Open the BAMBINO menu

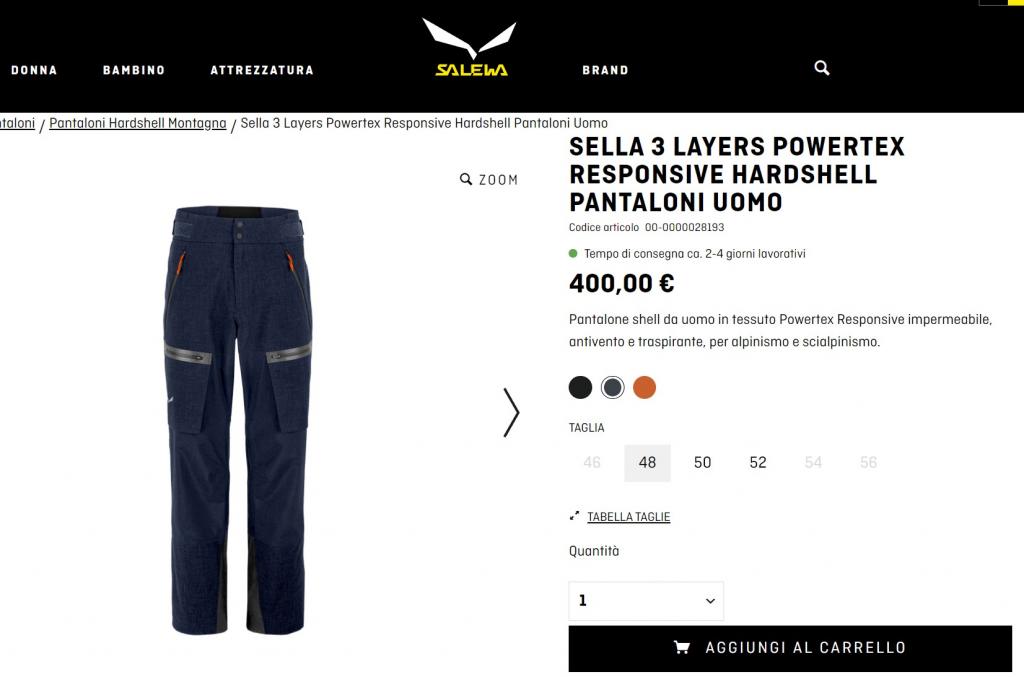[x=134, y=70]
